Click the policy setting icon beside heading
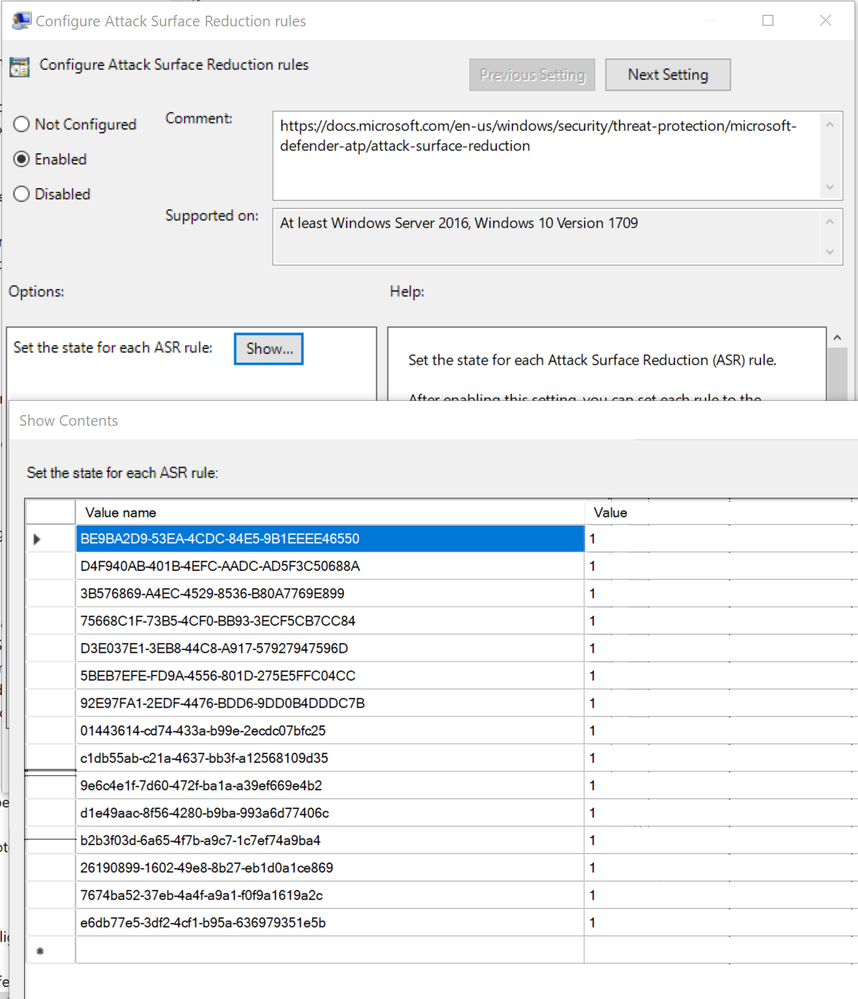 point(20,66)
